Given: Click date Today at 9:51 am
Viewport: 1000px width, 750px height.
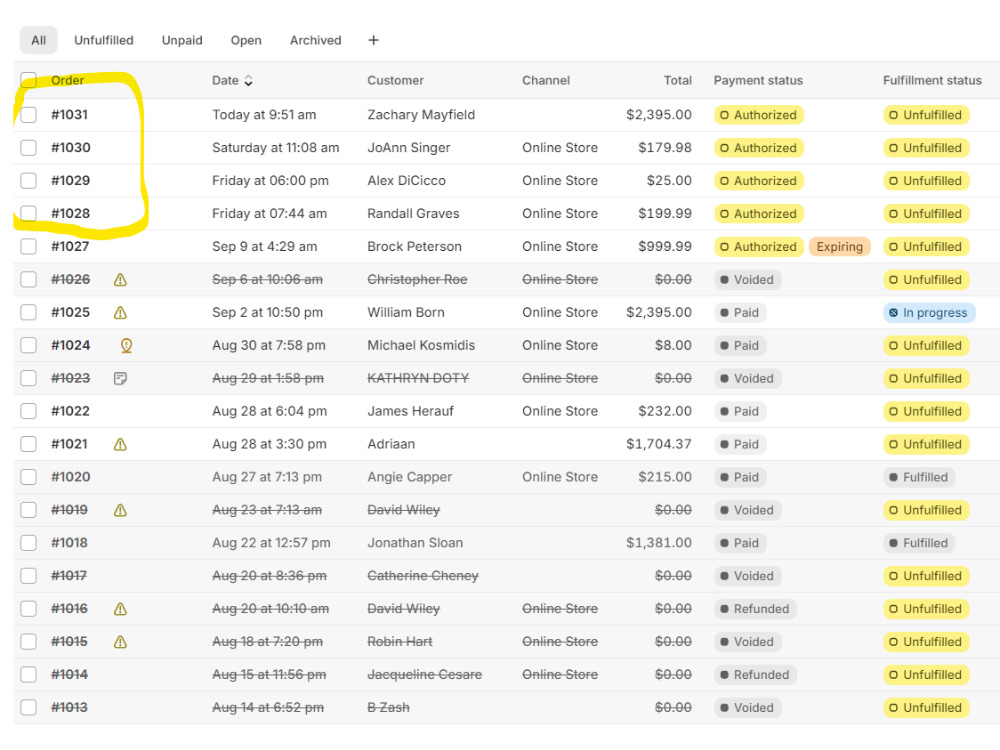Looking at the screenshot, I should [264, 115].
